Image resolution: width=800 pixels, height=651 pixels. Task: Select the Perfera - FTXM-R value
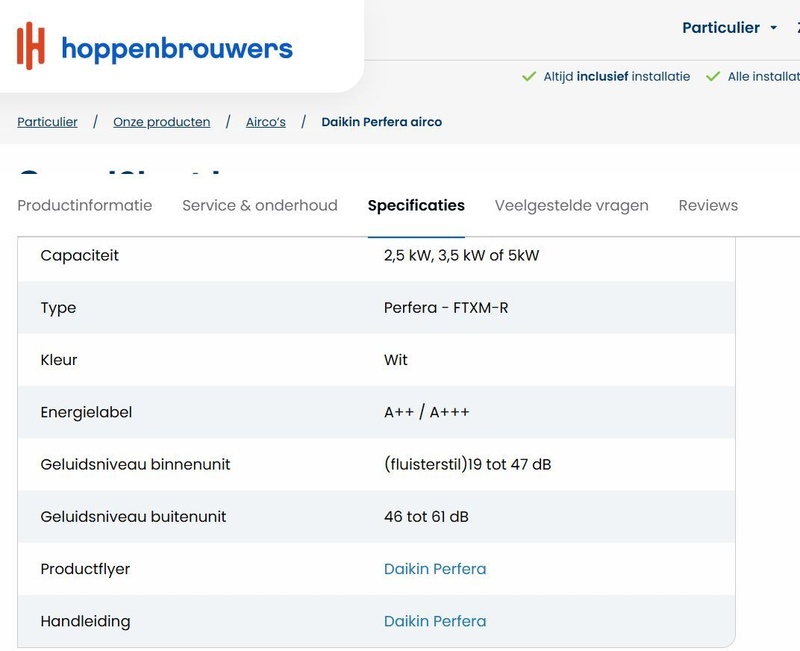[446, 308]
